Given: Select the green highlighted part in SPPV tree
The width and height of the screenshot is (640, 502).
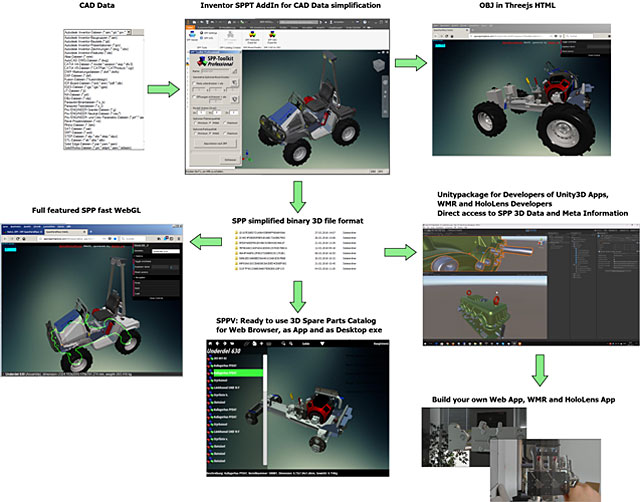Looking at the screenshot, I should (x=237, y=373).
